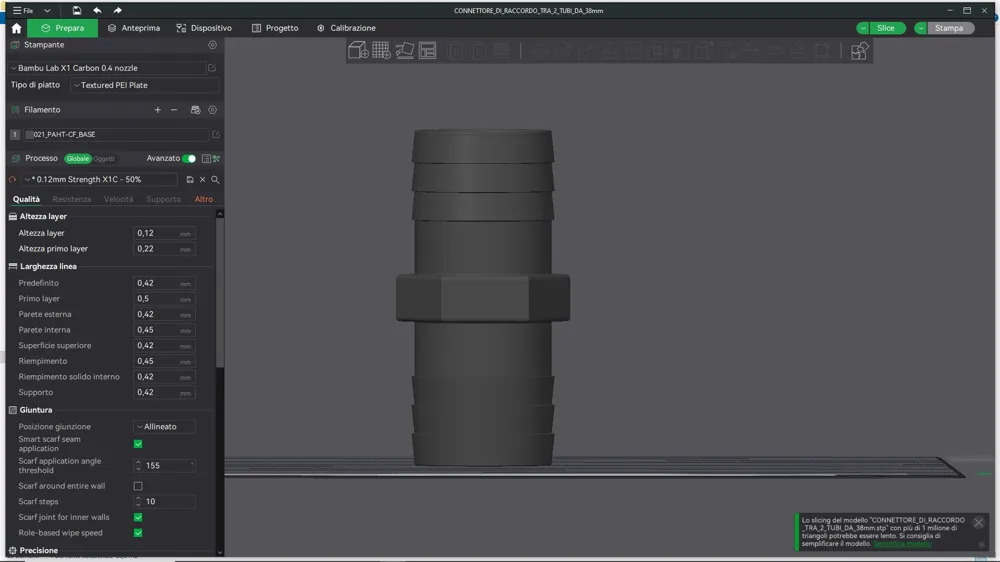Screen dimensions: 1000x562
Task: Open filament settings gear icon
Action: click(212, 110)
